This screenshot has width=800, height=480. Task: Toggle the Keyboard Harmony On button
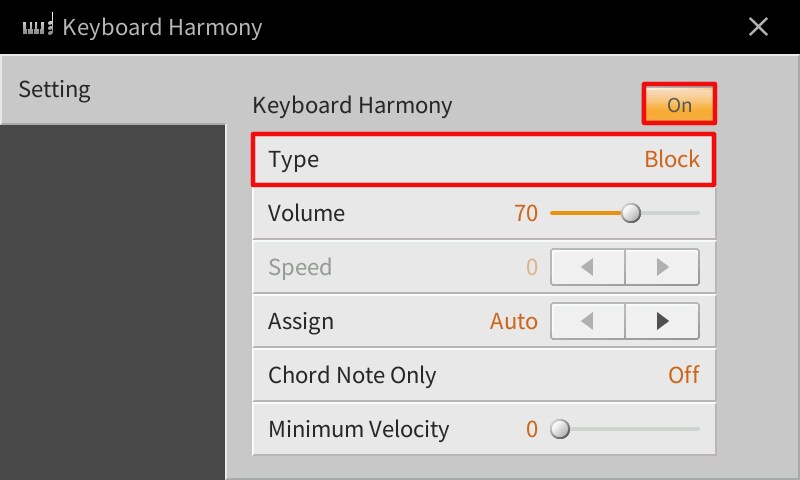pyautogui.click(x=679, y=105)
